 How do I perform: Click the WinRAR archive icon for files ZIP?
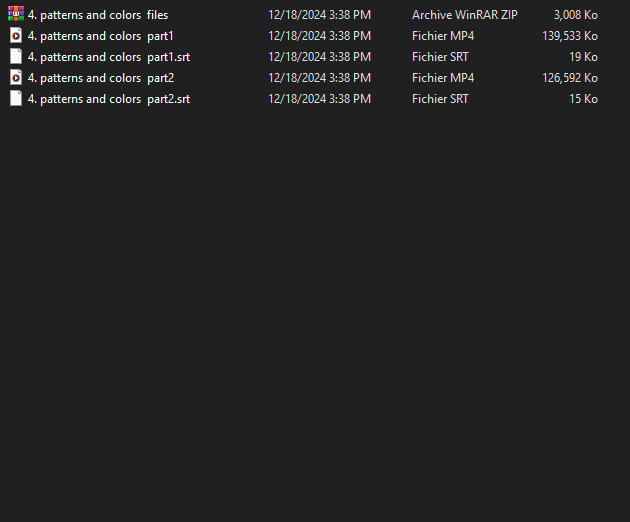[x=16, y=15]
